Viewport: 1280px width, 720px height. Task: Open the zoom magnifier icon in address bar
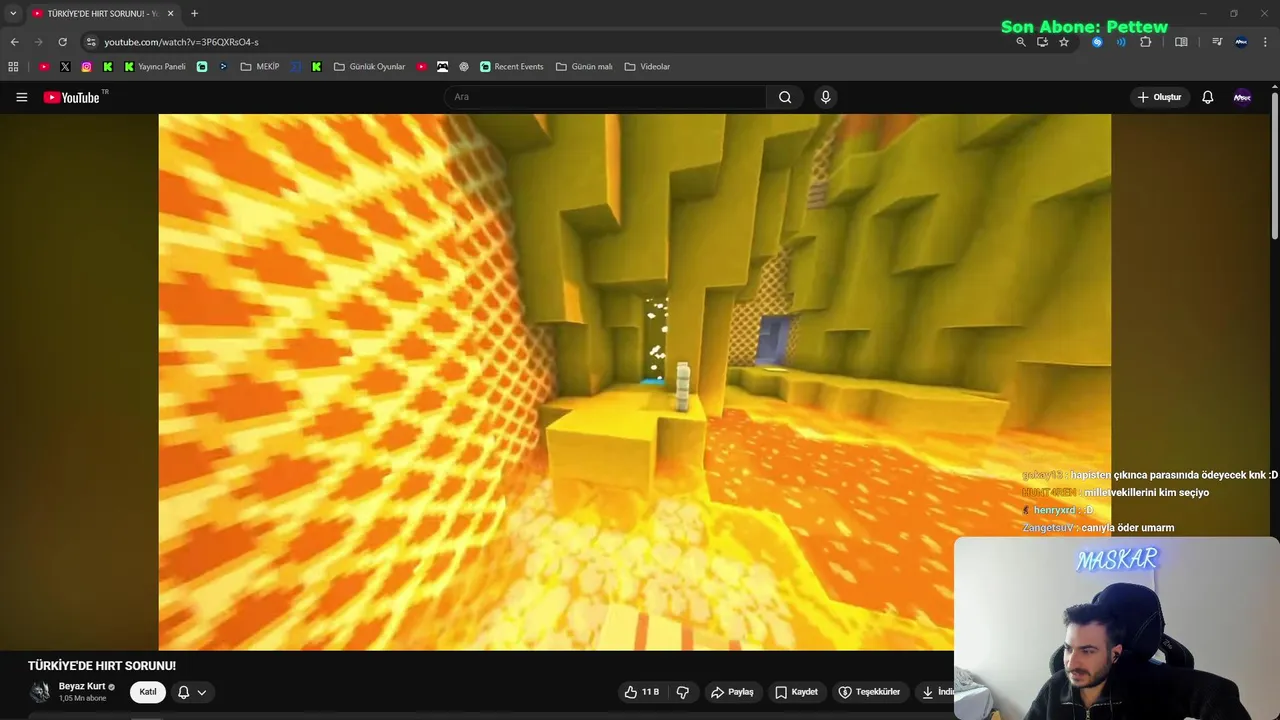pos(1021,42)
